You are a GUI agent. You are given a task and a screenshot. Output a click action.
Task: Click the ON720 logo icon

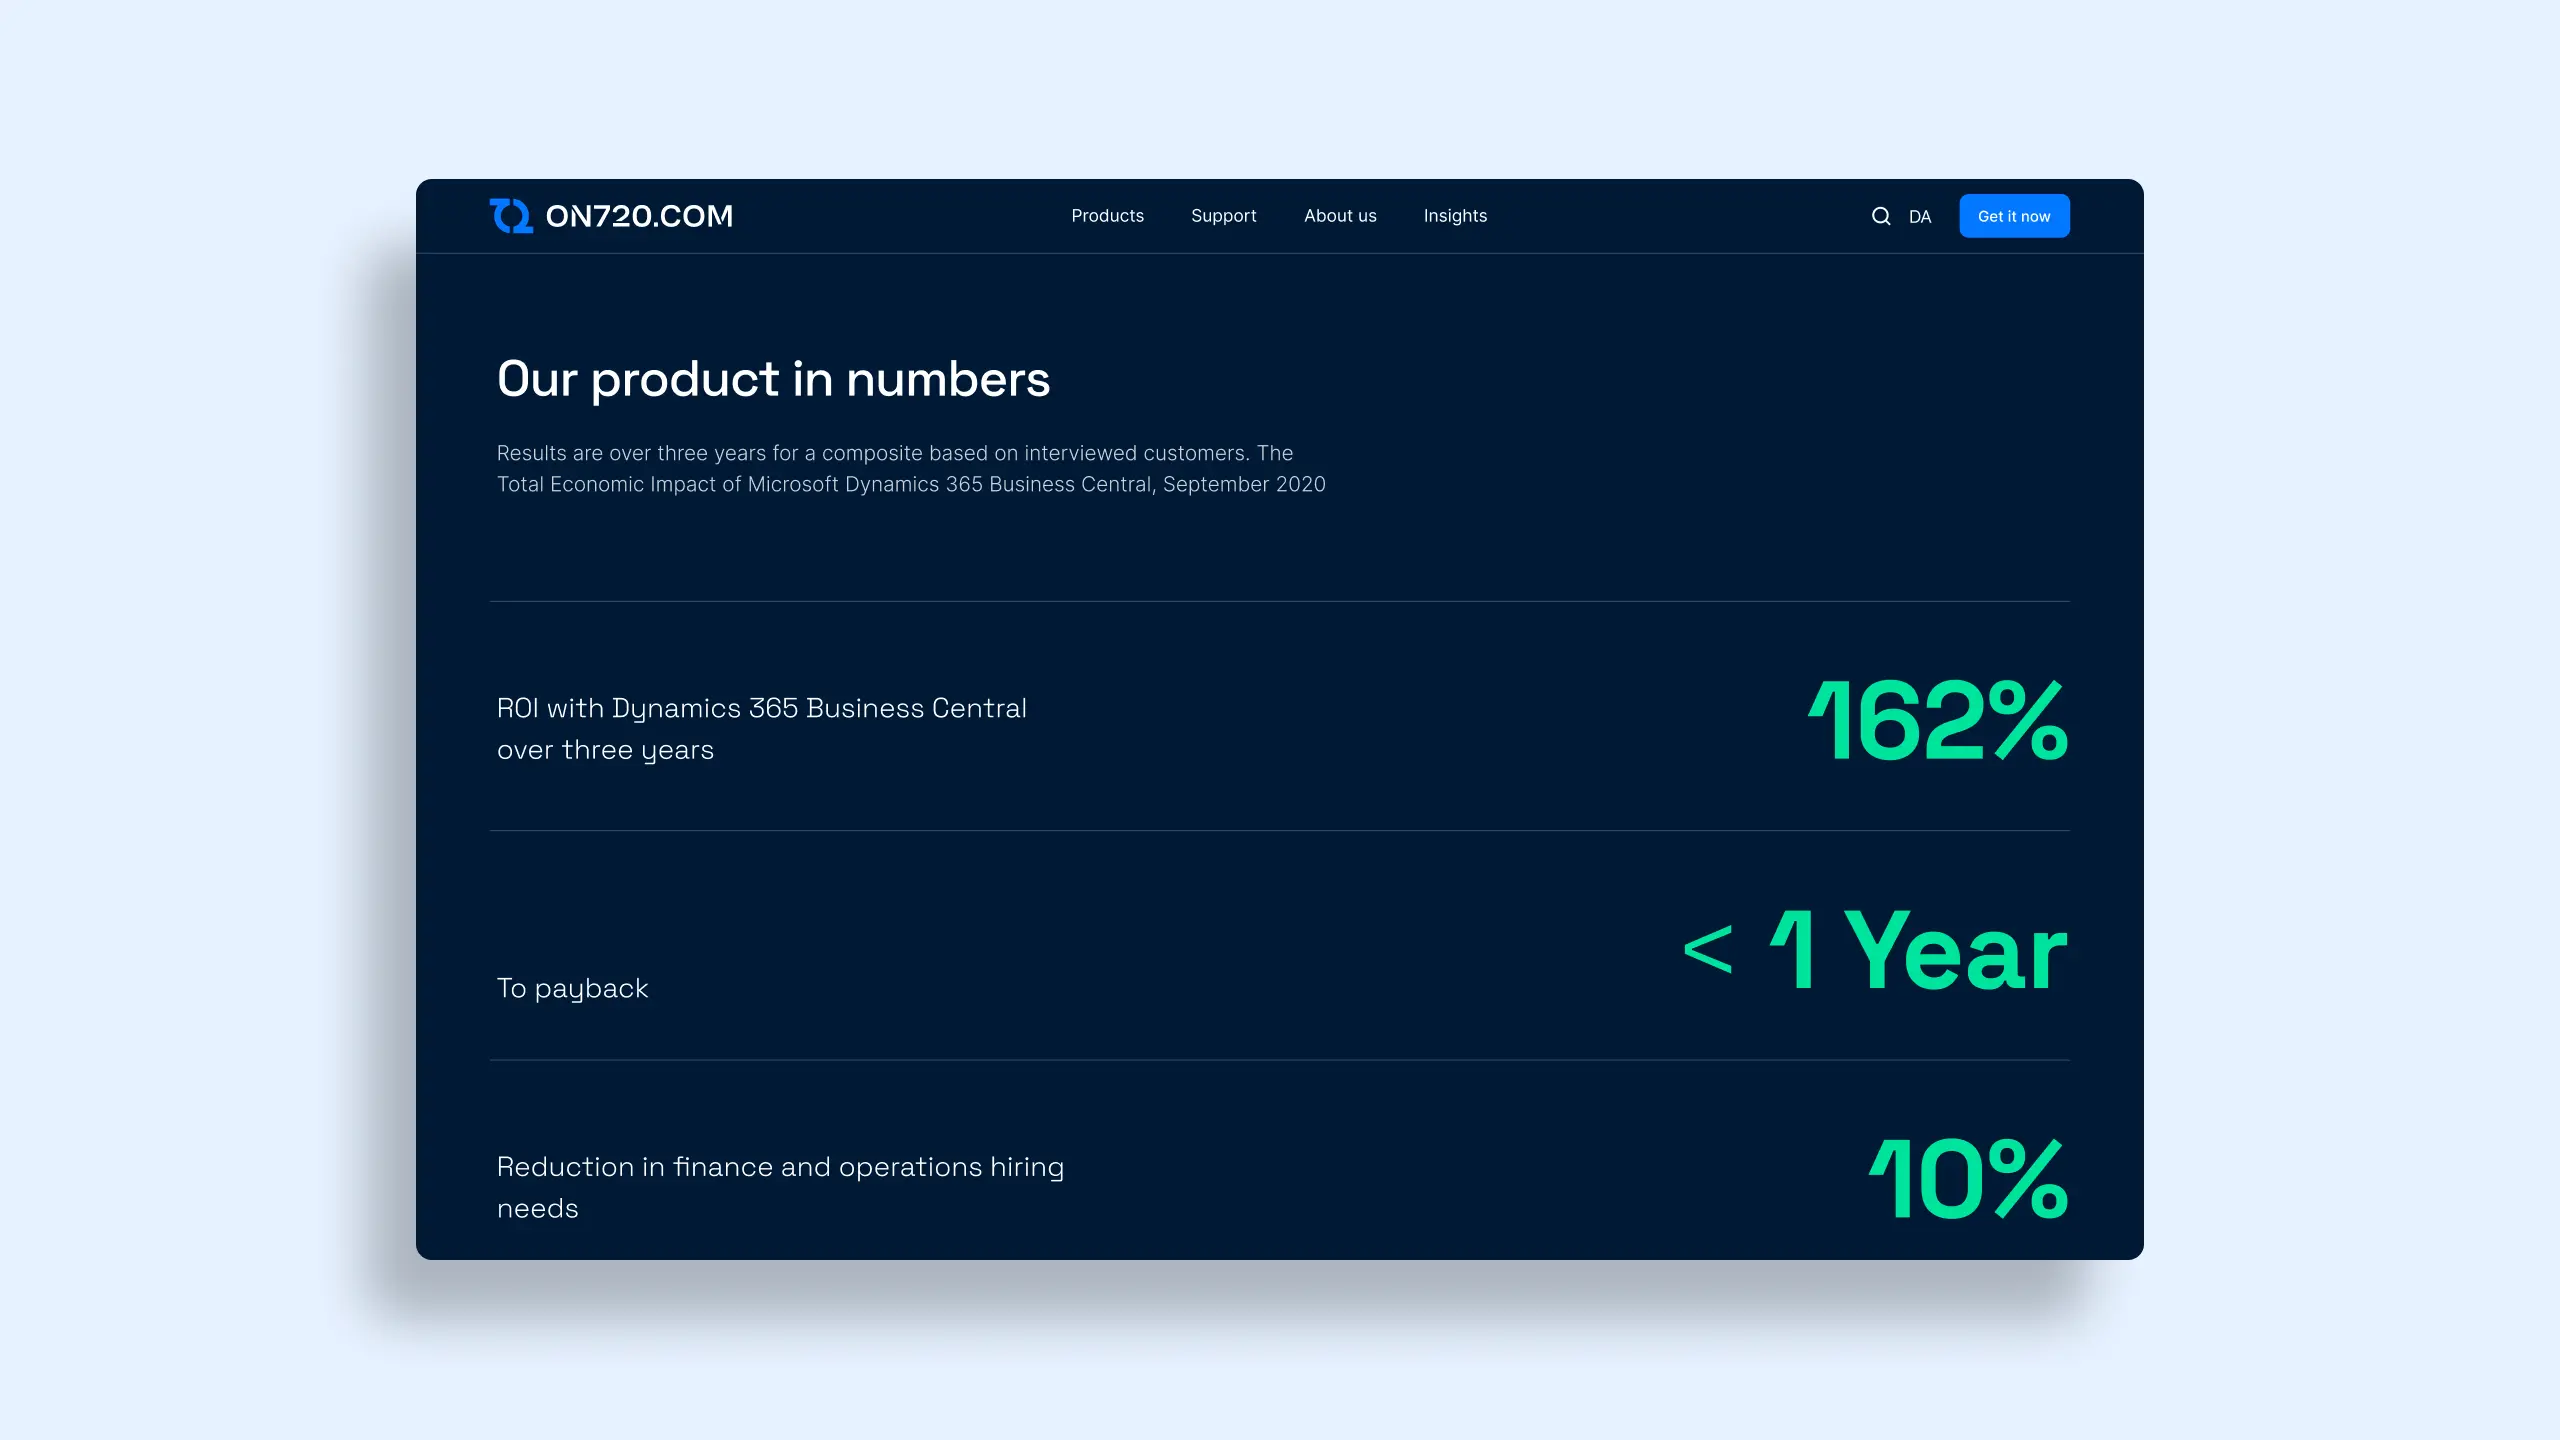click(511, 216)
